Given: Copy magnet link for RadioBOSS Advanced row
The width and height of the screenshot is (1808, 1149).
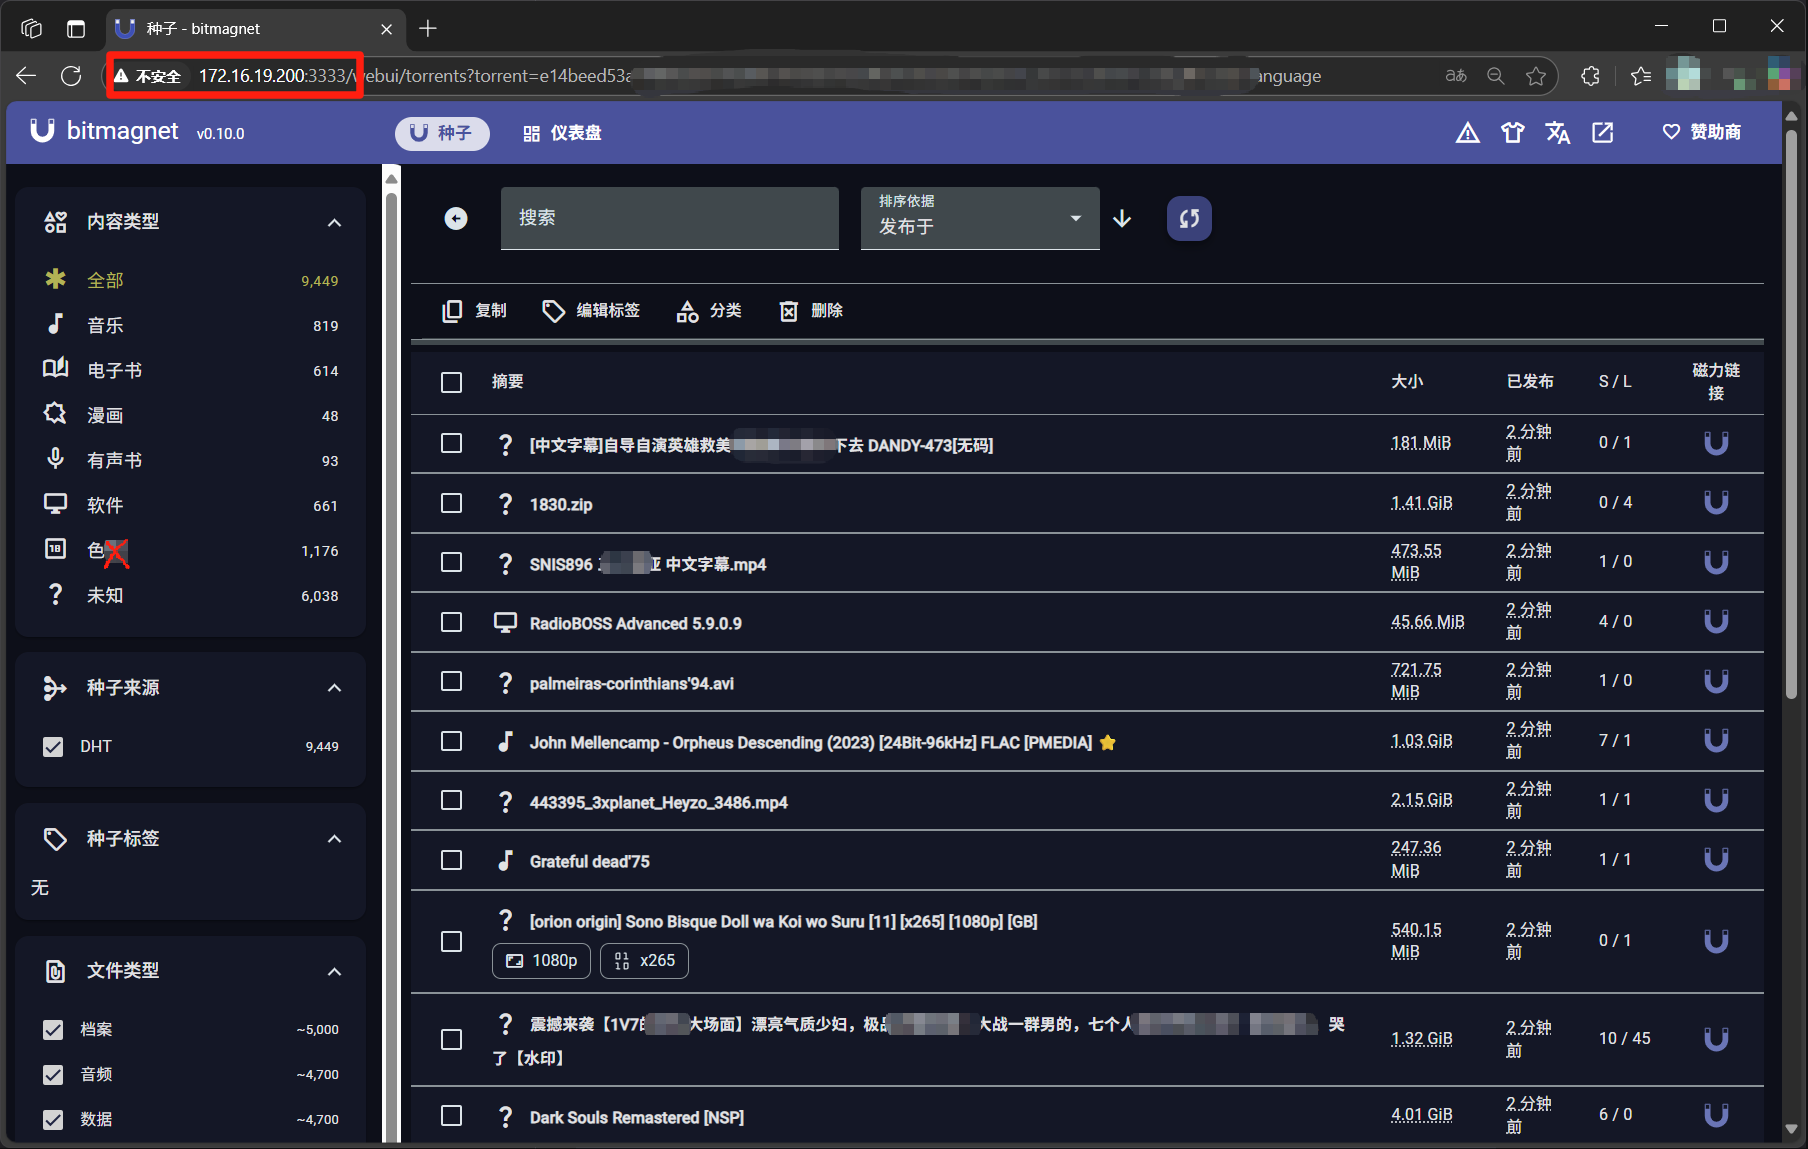Looking at the screenshot, I should (1715, 622).
